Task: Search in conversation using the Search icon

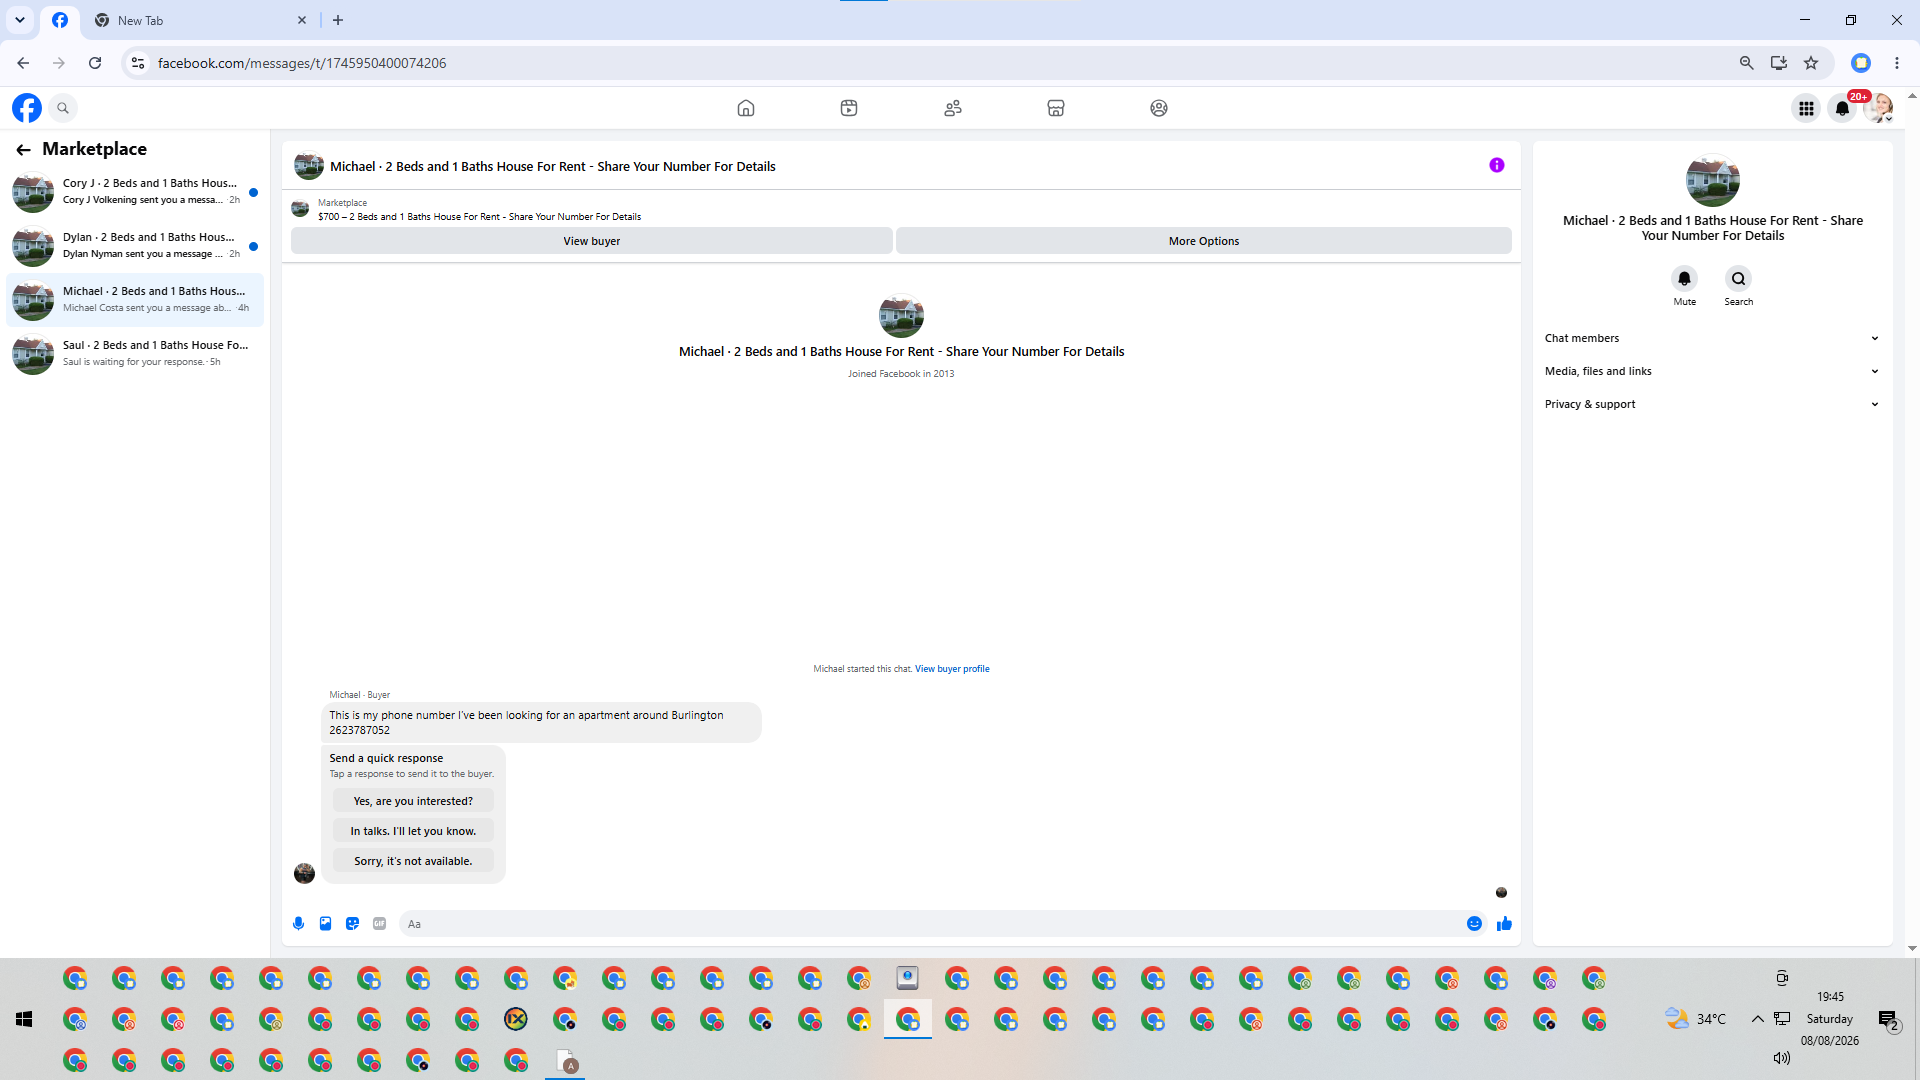Action: (1739, 279)
